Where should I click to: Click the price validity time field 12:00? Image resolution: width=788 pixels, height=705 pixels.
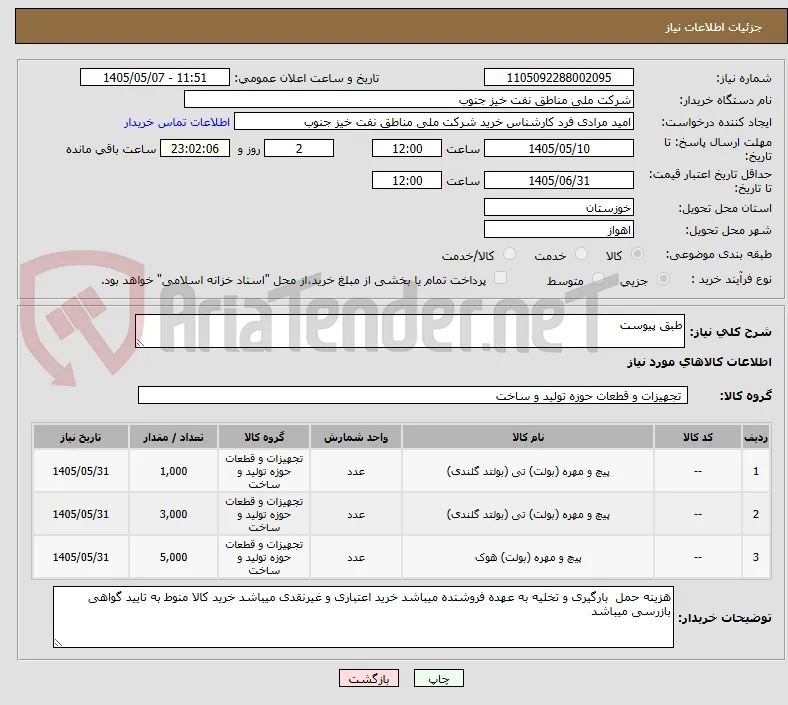pos(407,180)
